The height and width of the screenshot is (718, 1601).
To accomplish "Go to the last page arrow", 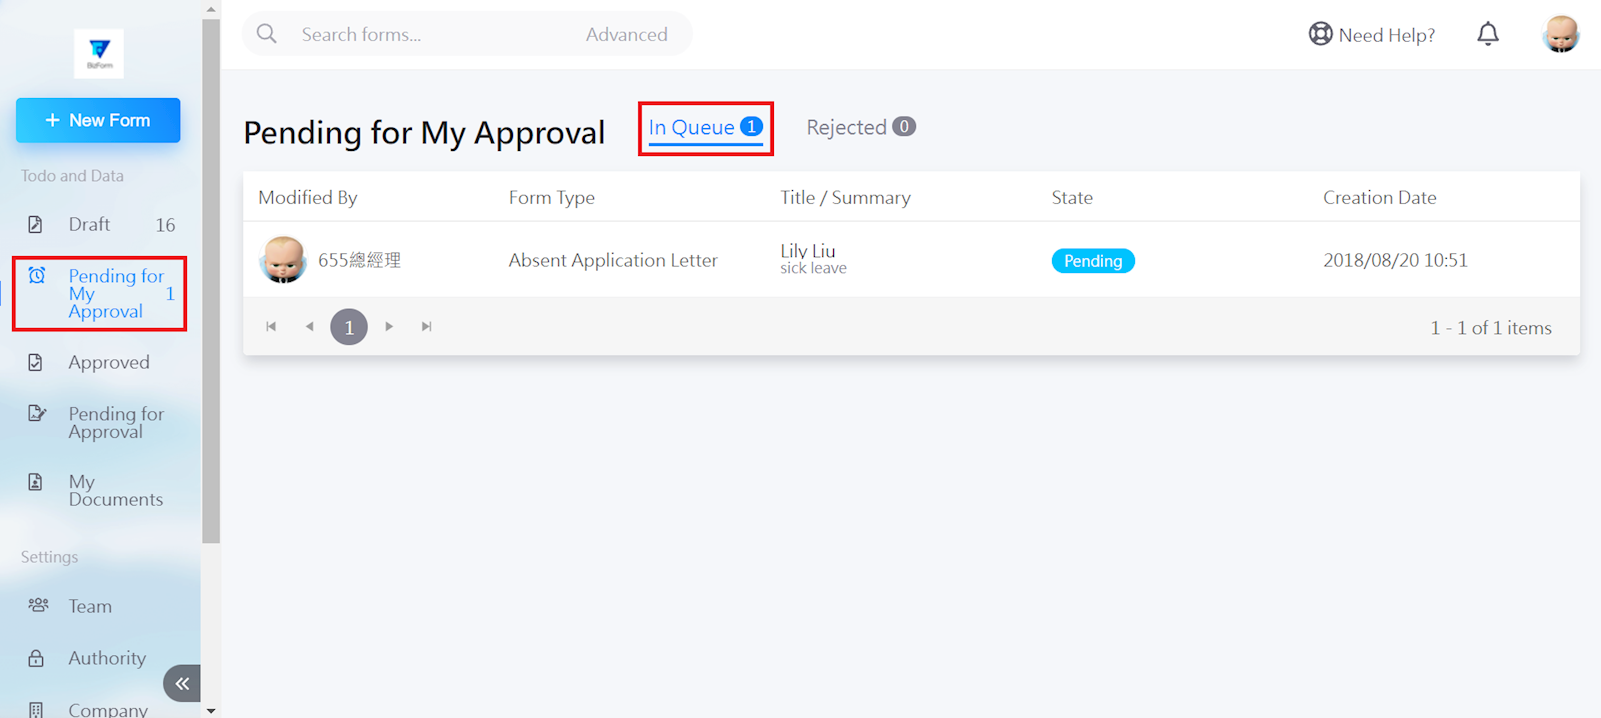I will pyautogui.click(x=427, y=327).
